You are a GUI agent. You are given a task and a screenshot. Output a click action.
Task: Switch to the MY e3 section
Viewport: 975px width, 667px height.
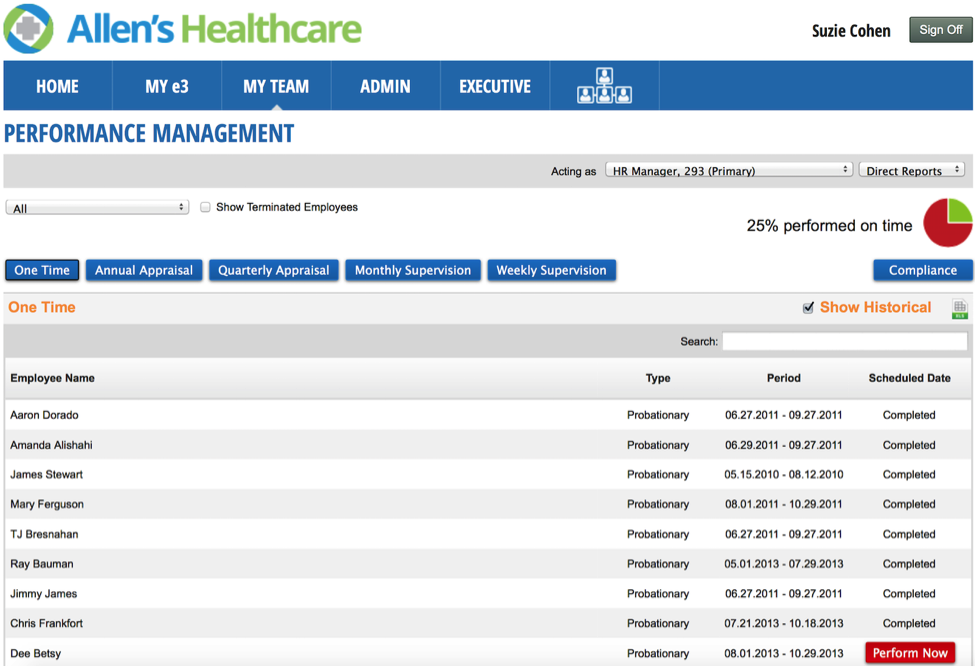pos(166,86)
